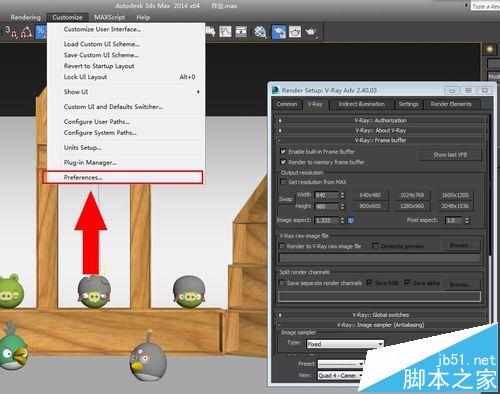The width and height of the screenshot is (500, 394).
Task: Toggle the Percent Snap toolbar icon
Action: [41, 32]
